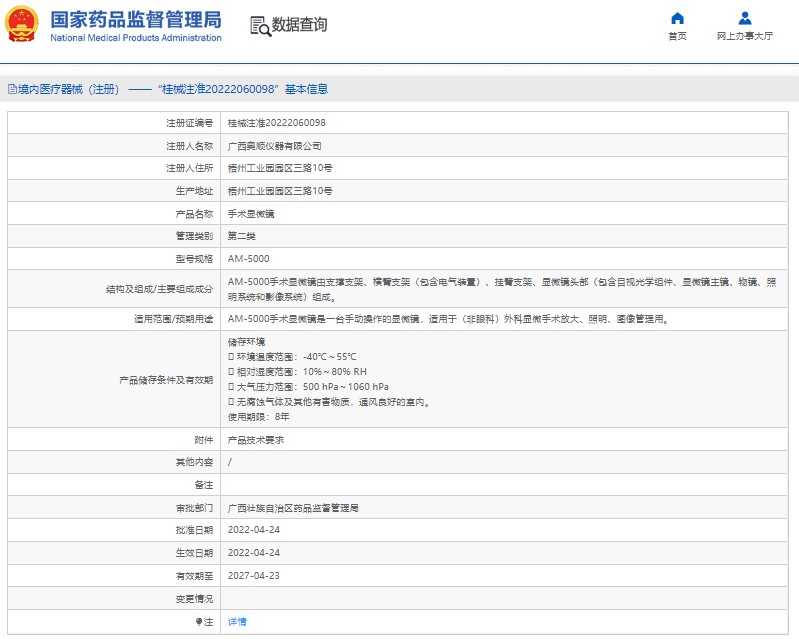The width and height of the screenshot is (799, 639).
Task: Click the 网上办事大厅 user icon
Action: (744, 18)
